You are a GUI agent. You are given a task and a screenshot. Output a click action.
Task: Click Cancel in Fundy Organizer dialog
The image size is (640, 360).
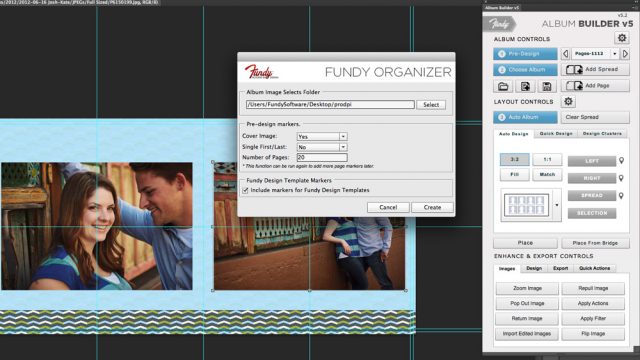[x=388, y=207]
